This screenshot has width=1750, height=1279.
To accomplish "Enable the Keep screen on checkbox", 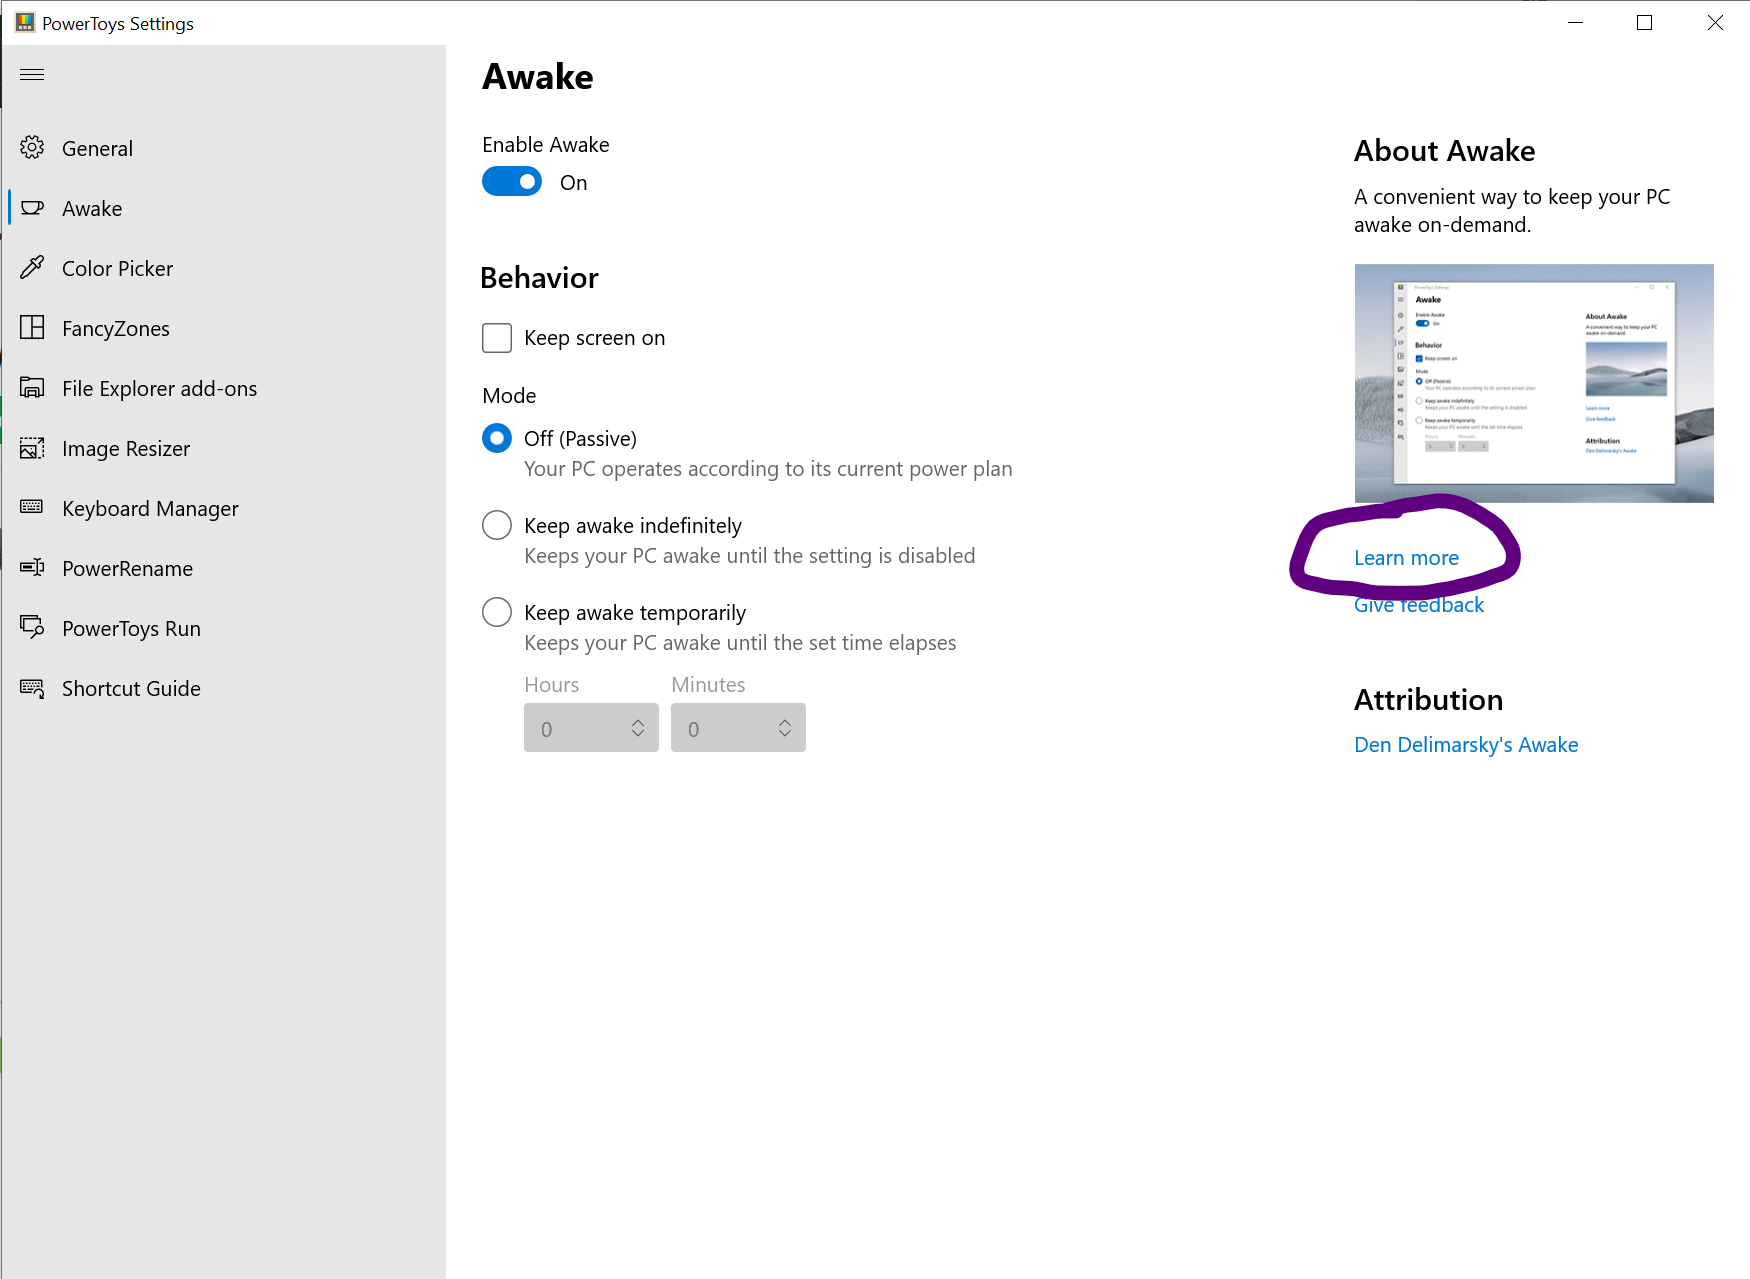I will click(x=497, y=338).
